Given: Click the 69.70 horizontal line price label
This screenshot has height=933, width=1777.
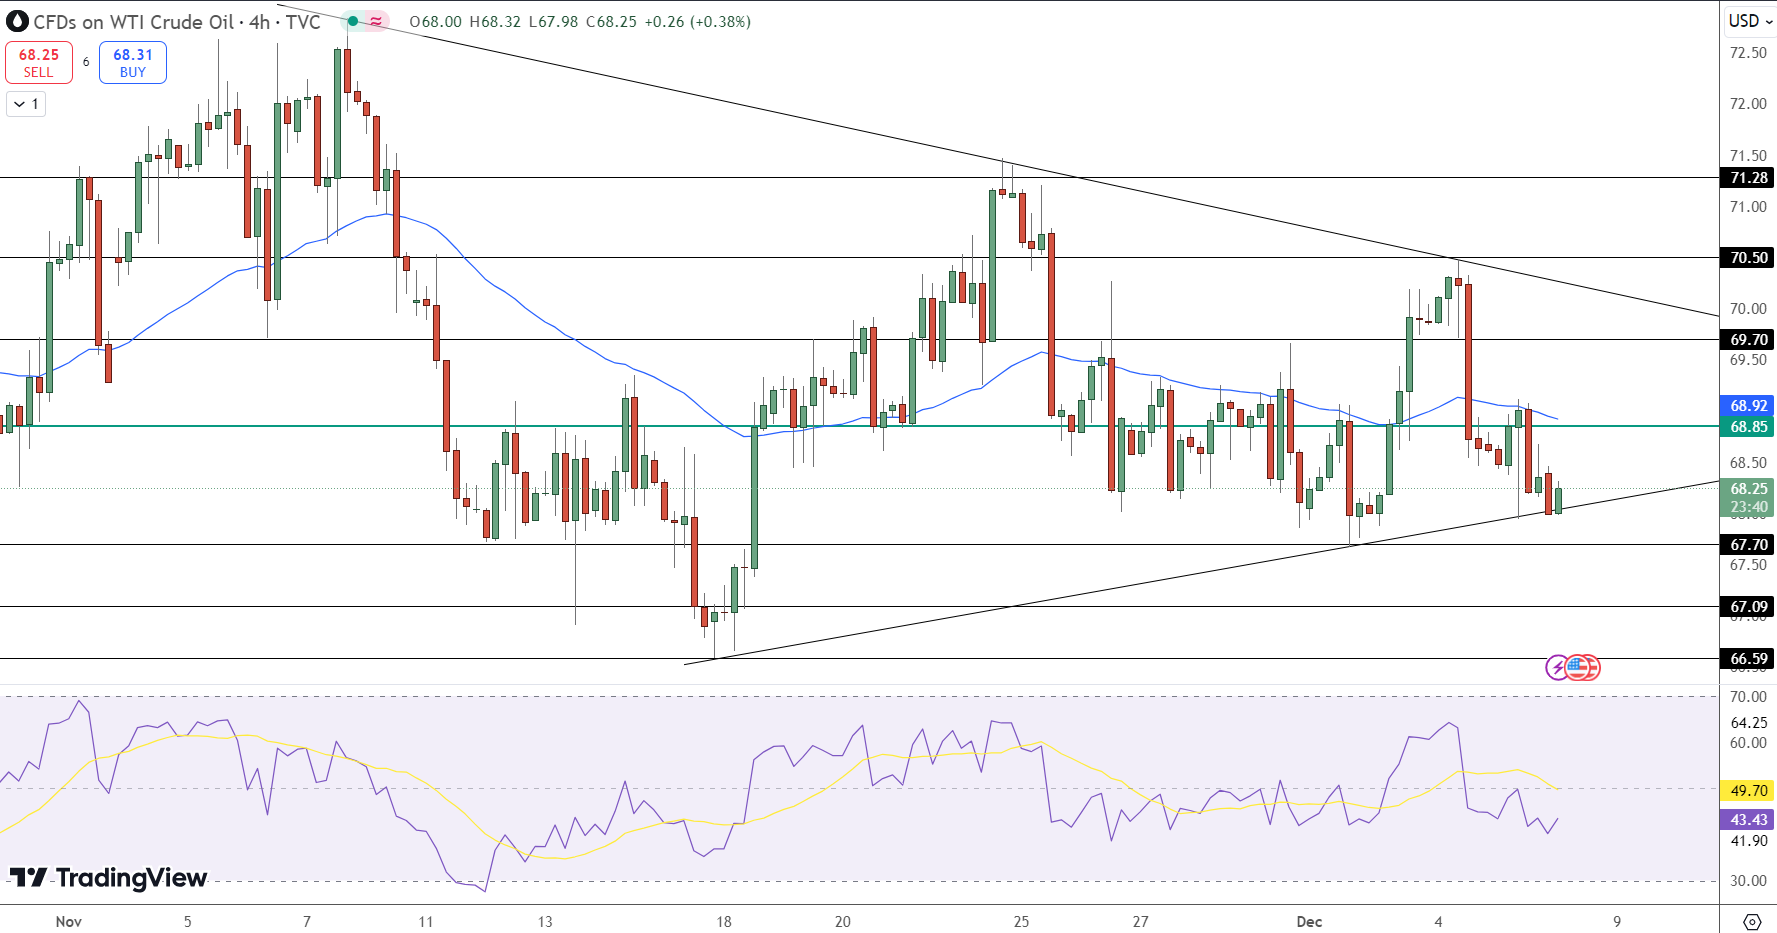Looking at the screenshot, I should coord(1748,340).
